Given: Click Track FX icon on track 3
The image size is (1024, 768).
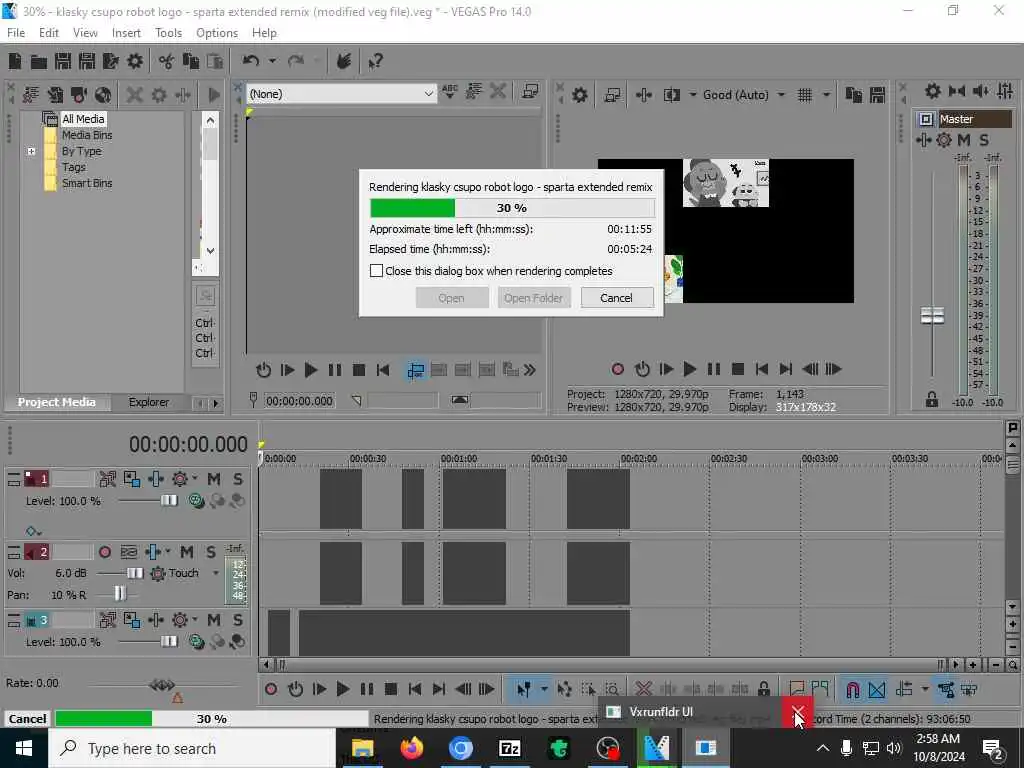Looking at the screenshot, I should pyautogui.click(x=180, y=620).
